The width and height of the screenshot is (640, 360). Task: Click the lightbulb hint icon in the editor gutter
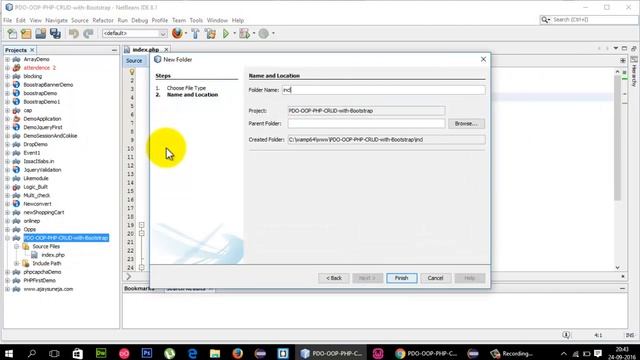(x=132, y=72)
